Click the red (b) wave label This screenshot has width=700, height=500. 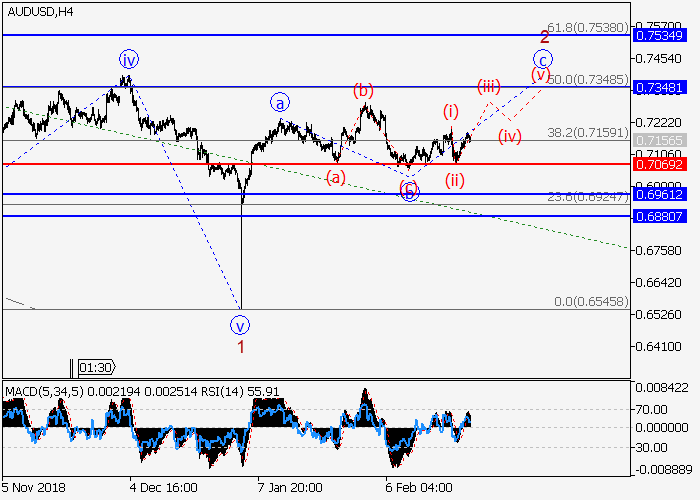point(362,91)
